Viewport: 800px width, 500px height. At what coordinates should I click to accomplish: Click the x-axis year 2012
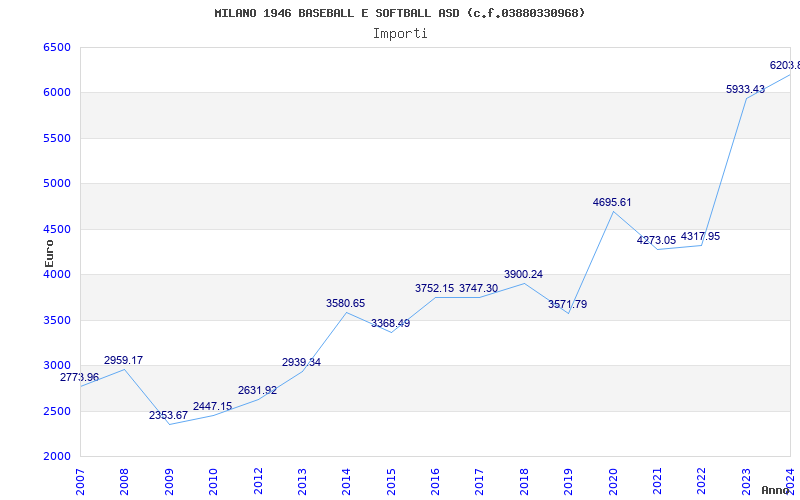pyautogui.click(x=258, y=481)
